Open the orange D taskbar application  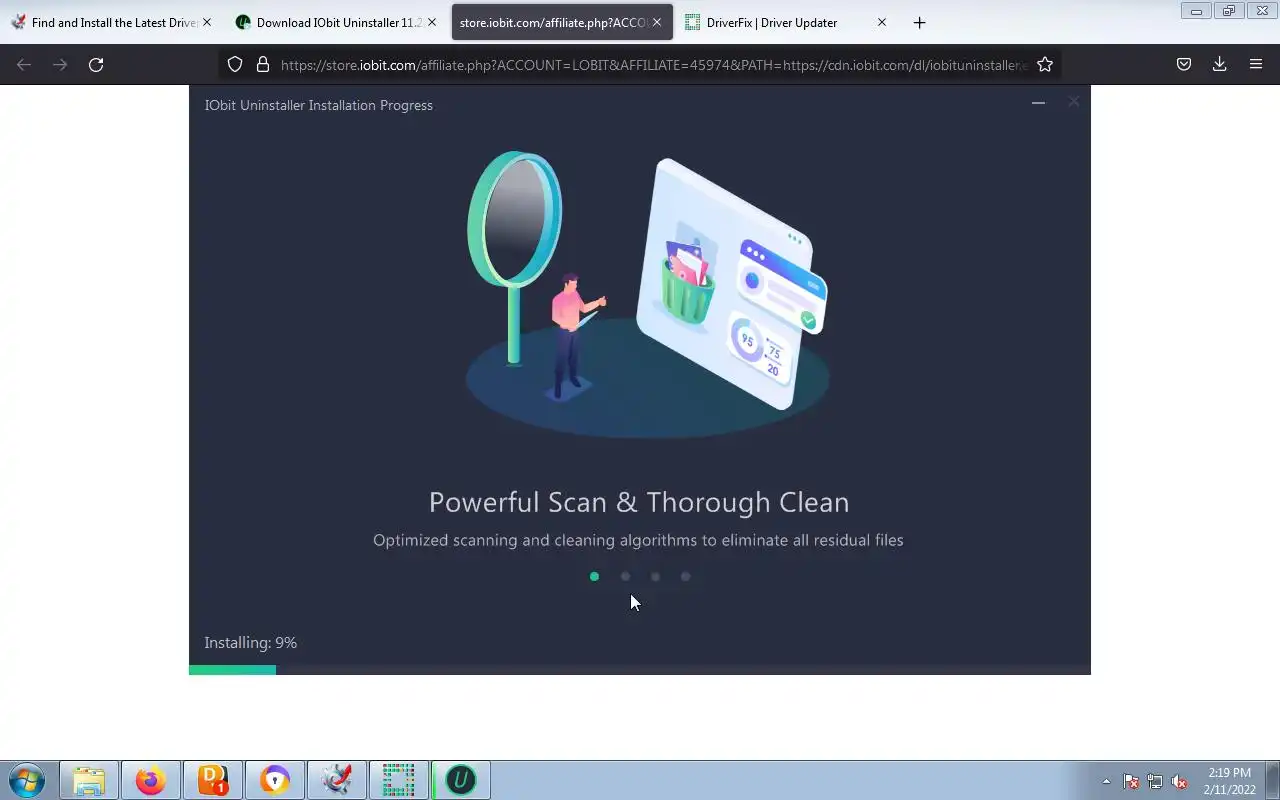[x=213, y=780]
